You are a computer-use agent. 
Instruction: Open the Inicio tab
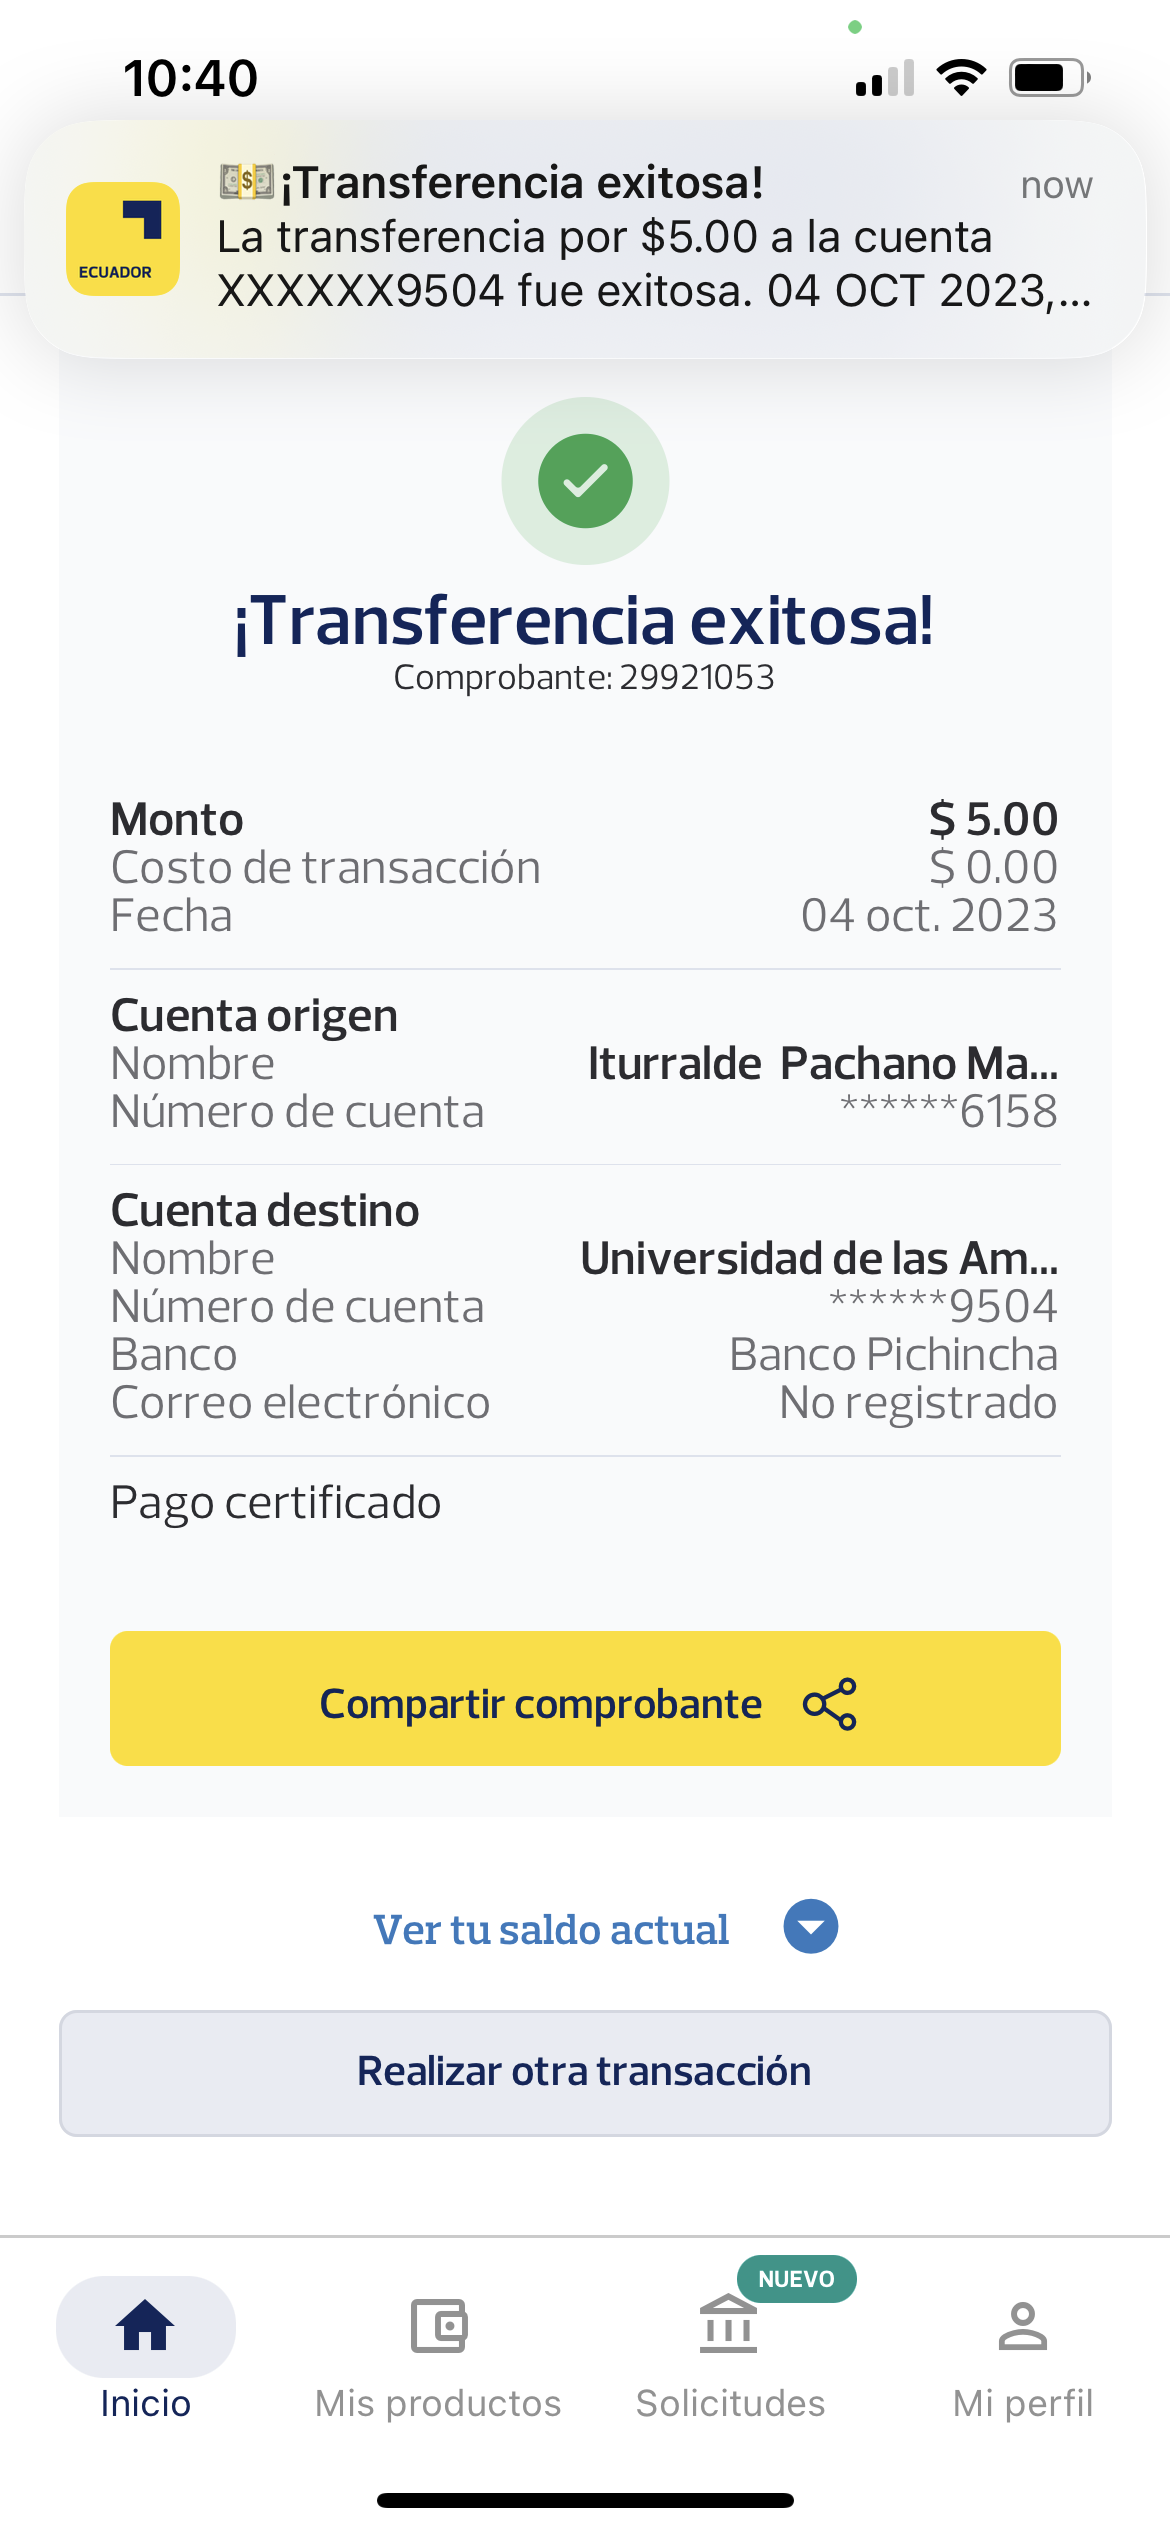146,2403
